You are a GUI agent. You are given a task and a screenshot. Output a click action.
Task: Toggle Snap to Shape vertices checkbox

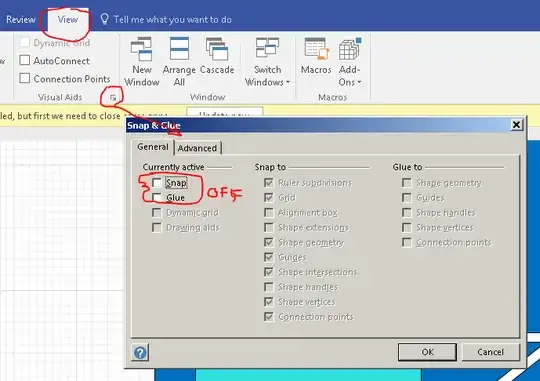click(269, 302)
